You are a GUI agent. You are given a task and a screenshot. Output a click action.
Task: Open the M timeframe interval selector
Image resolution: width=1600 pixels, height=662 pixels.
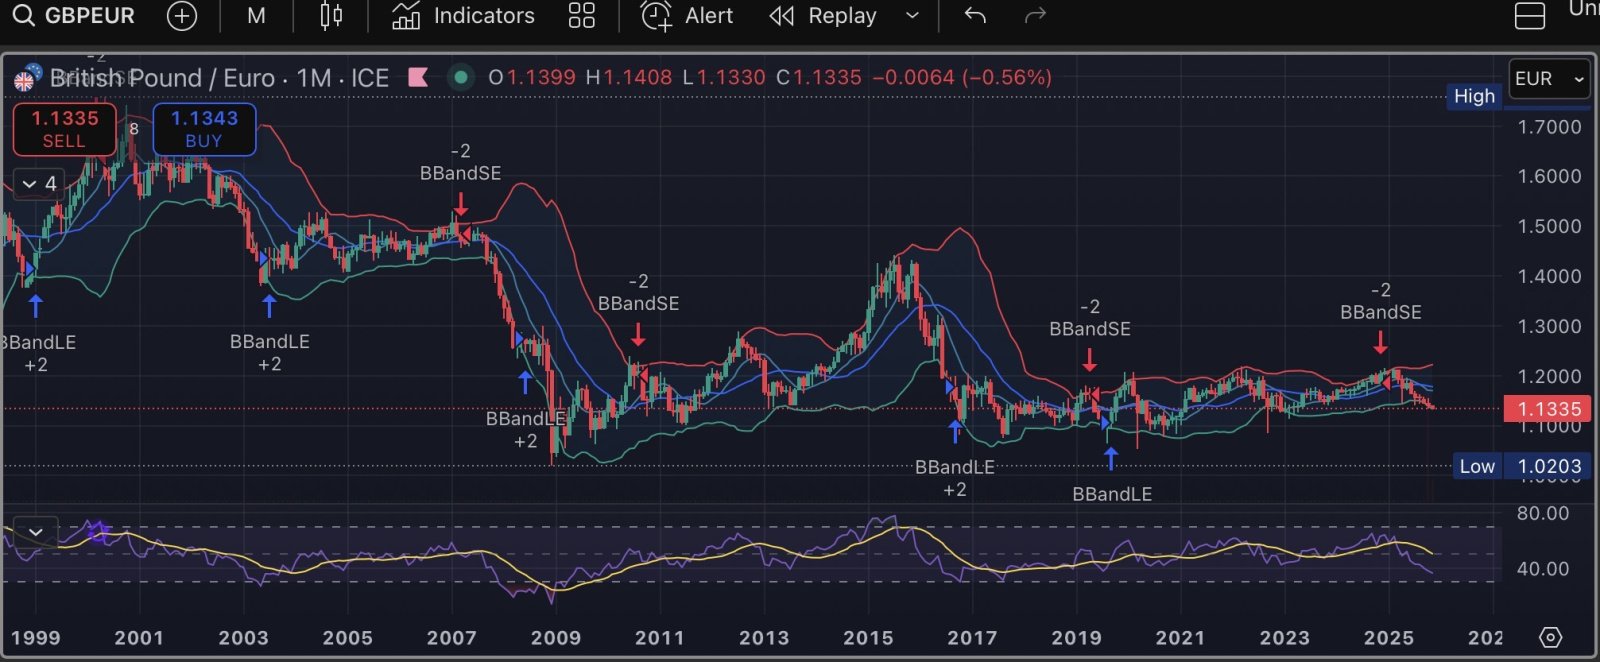(256, 16)
